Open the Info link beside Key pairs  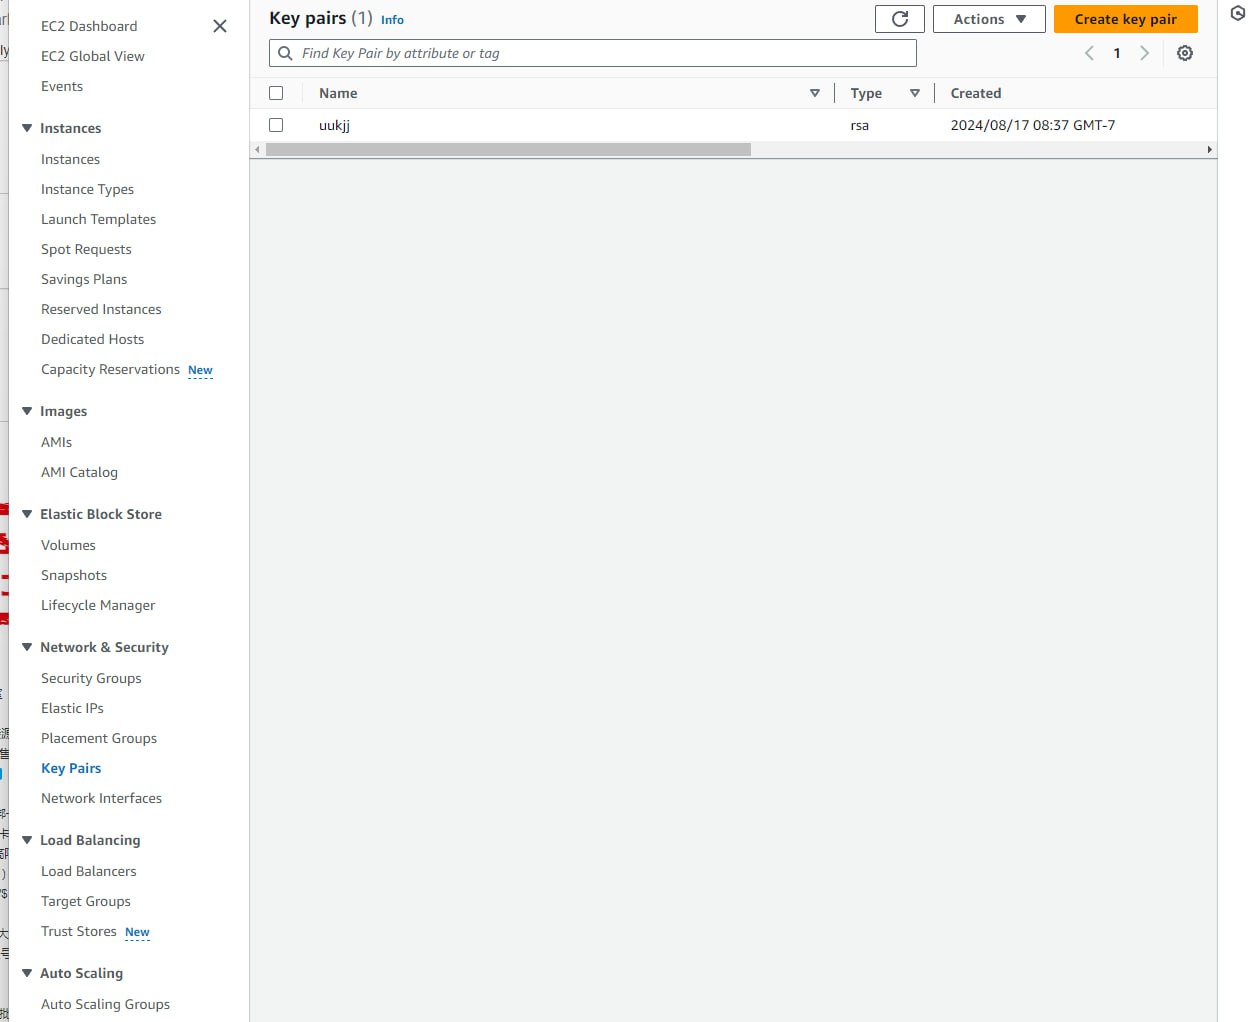pos(392,20)
